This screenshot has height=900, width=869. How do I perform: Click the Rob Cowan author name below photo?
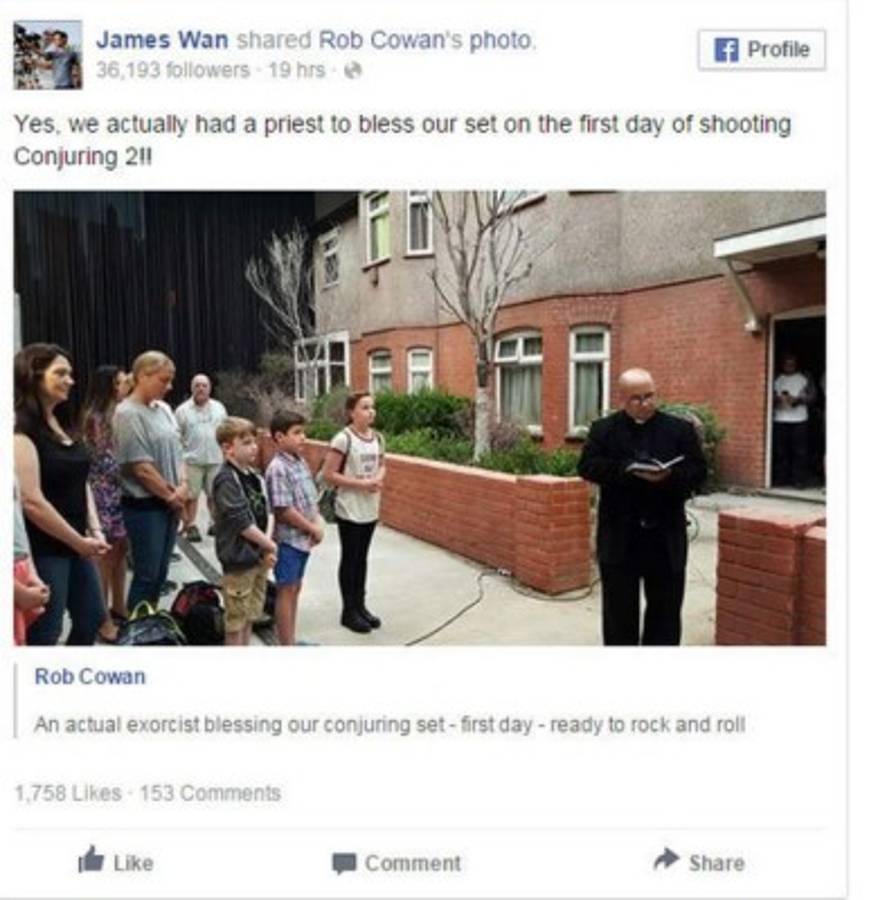pos(90,677)
